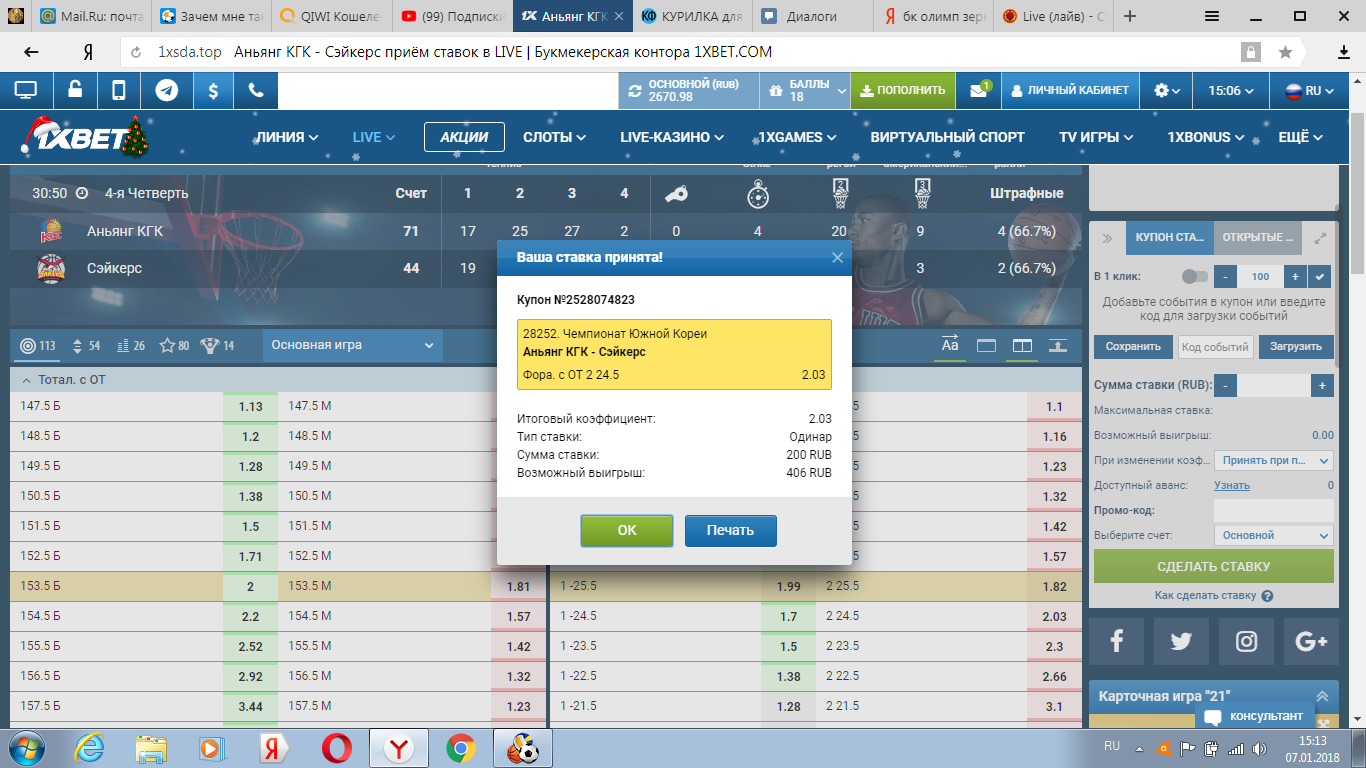Expand the ЕЩЁ menu
This screenshot has width=1366, height=768.
point(1300,137)
